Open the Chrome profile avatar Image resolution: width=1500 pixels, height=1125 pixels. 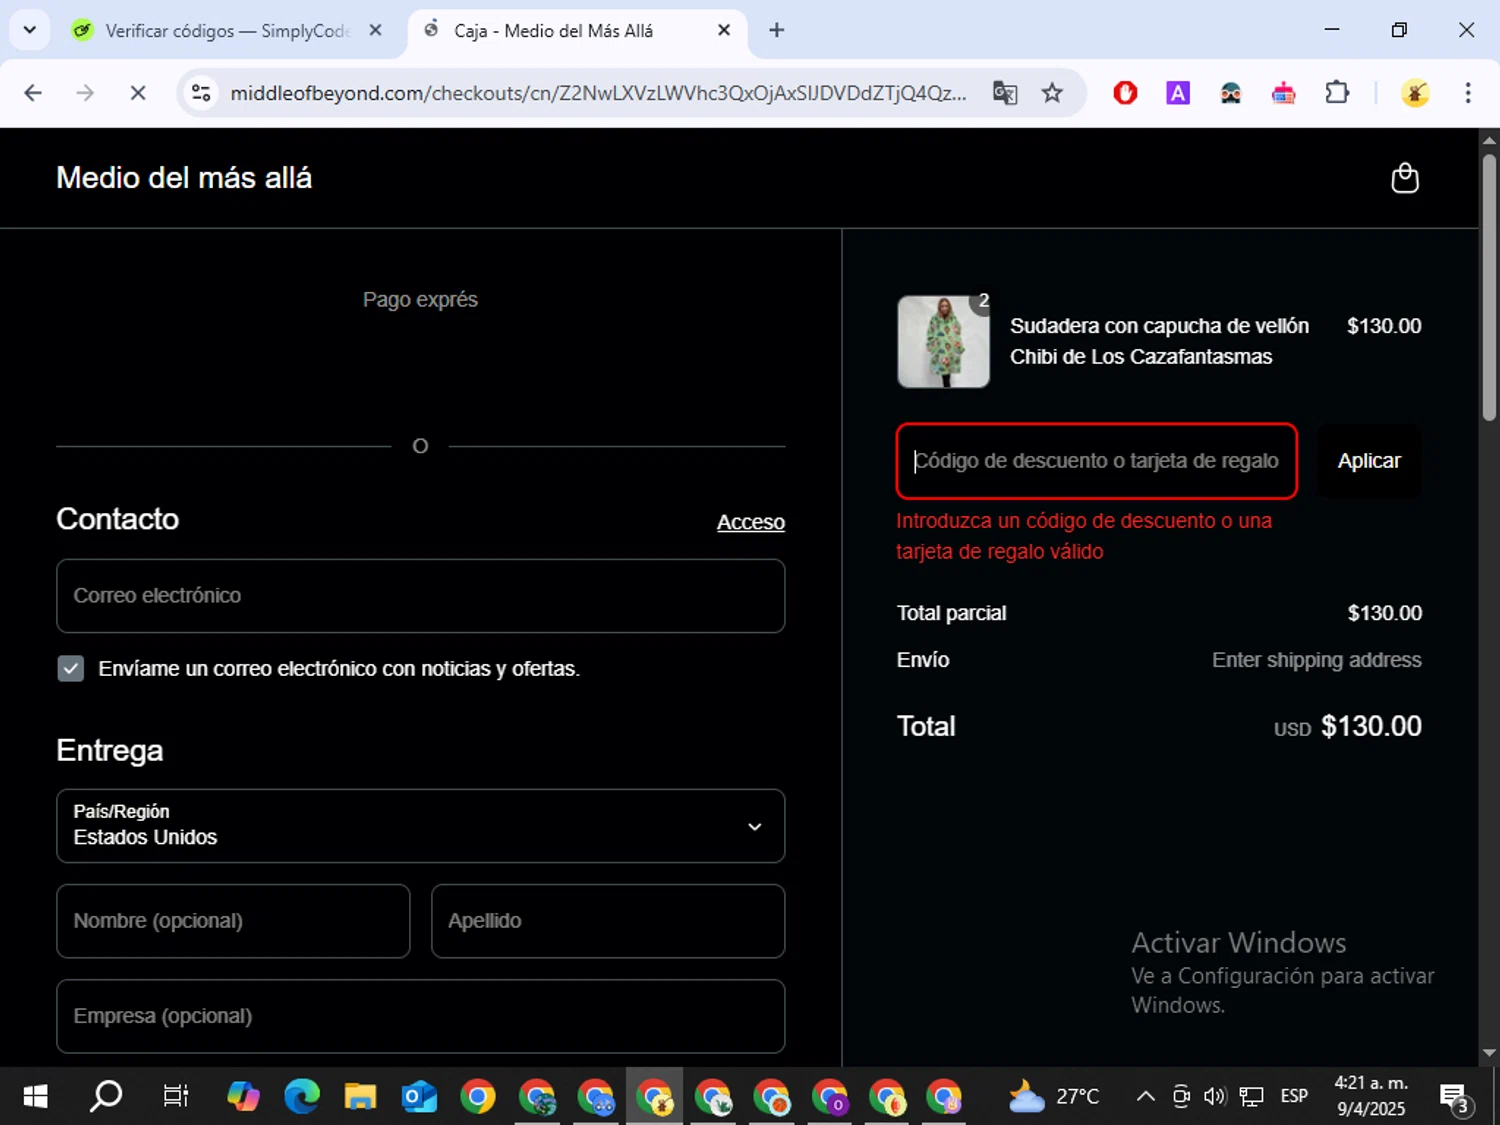tap(1415, 93)
